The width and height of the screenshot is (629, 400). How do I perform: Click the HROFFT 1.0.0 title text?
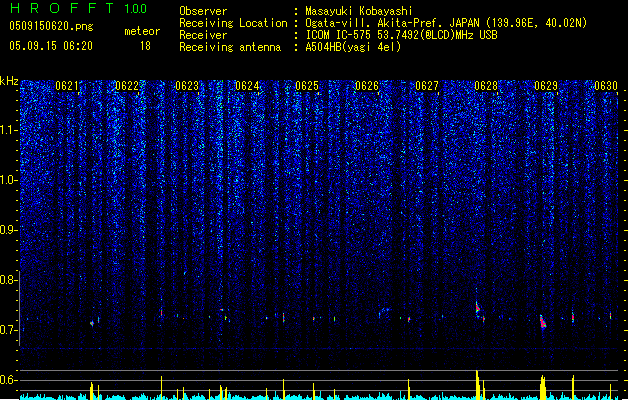tap(78, 8)
